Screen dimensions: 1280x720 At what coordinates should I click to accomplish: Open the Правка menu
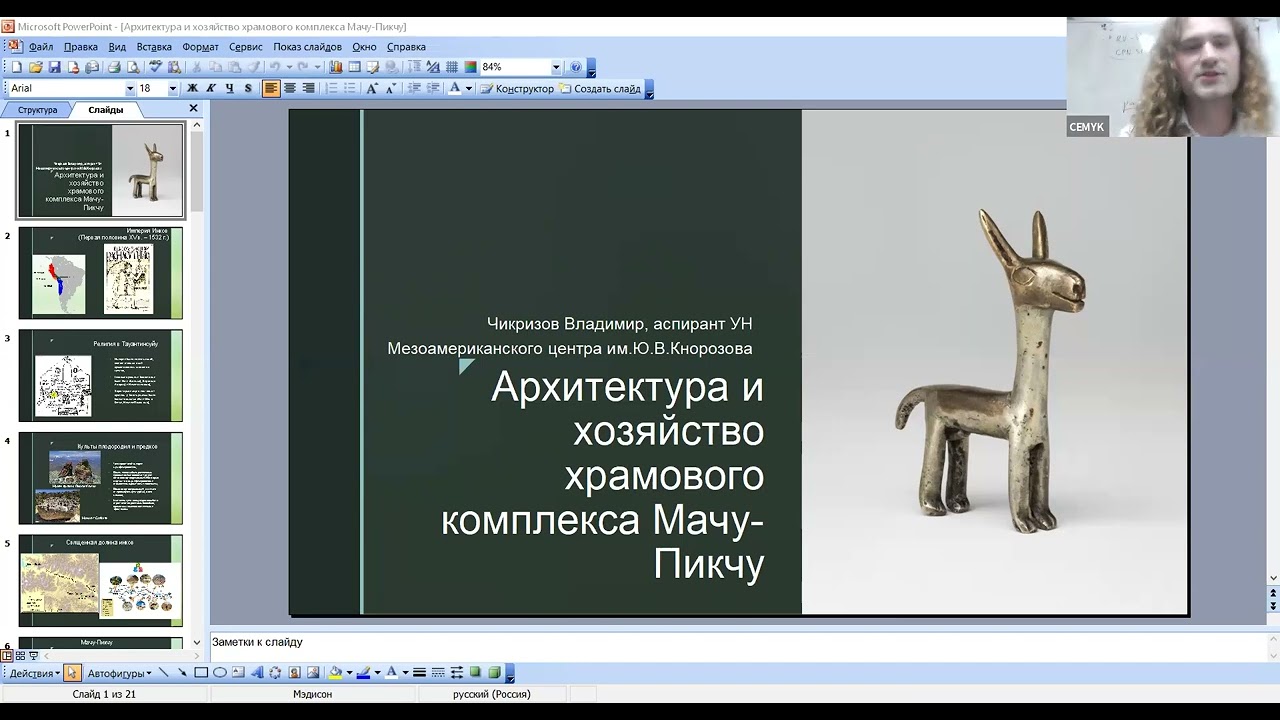81,47
